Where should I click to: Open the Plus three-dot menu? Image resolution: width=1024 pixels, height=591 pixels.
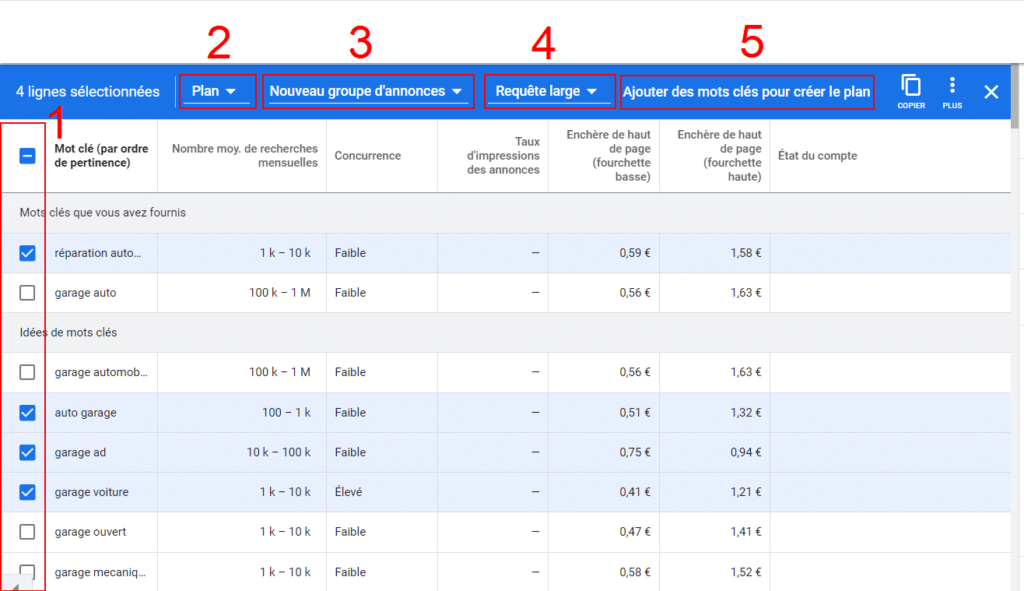(951, 88)
